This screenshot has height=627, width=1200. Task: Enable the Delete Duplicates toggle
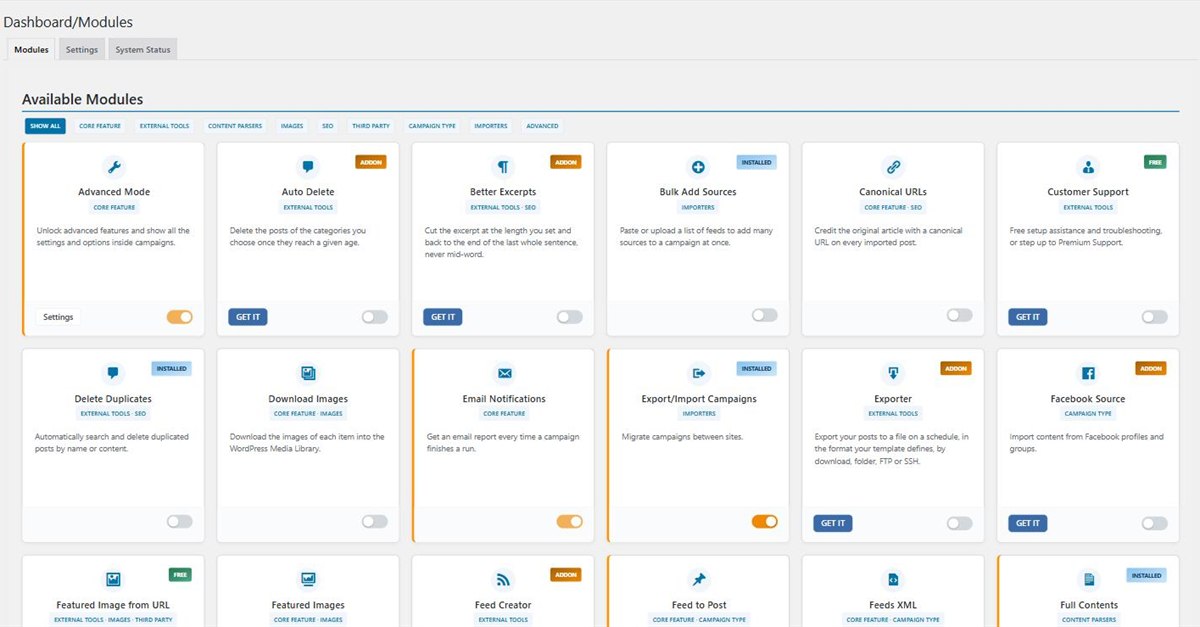coord(180,521)
